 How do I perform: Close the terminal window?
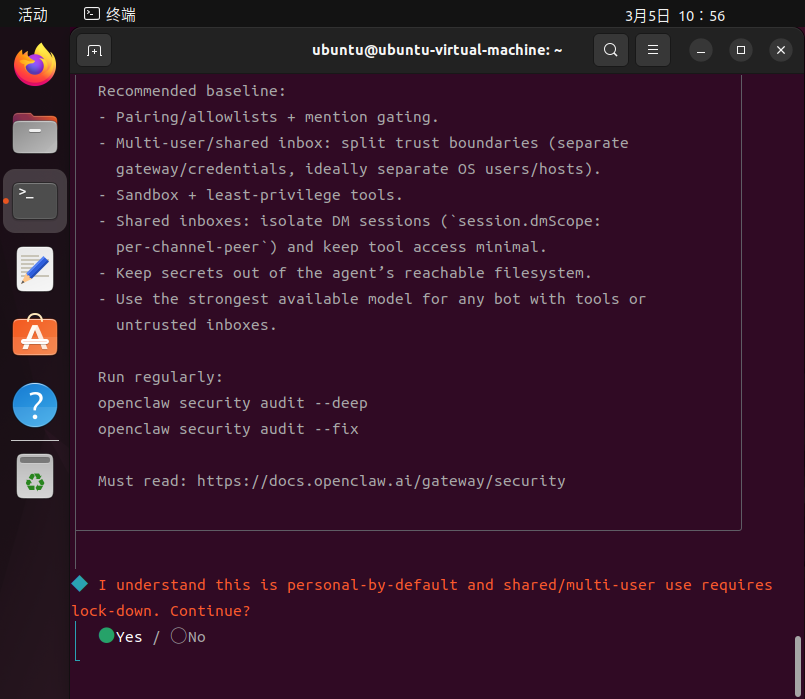pyautogui.click(x=781, y=50)
